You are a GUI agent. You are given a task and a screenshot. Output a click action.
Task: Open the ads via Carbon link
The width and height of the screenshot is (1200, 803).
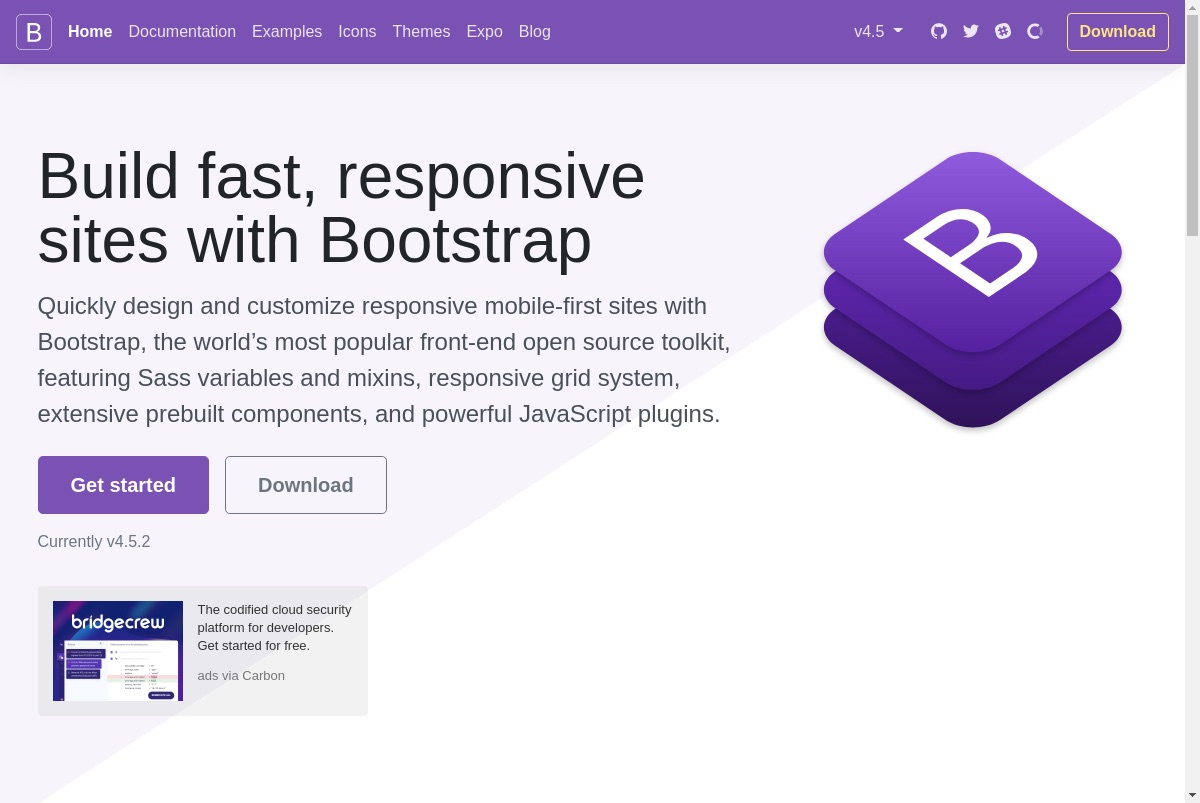click(x=241, y=676)
